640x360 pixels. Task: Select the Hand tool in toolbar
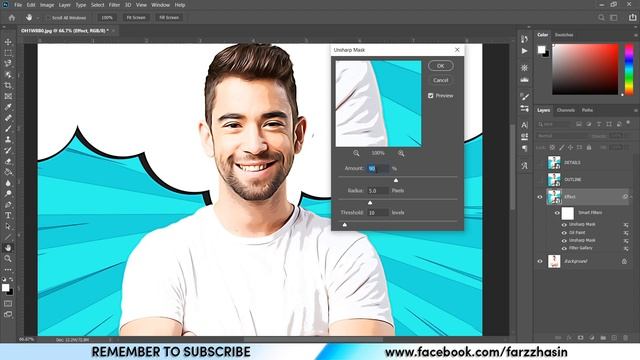tap(8, 248)
